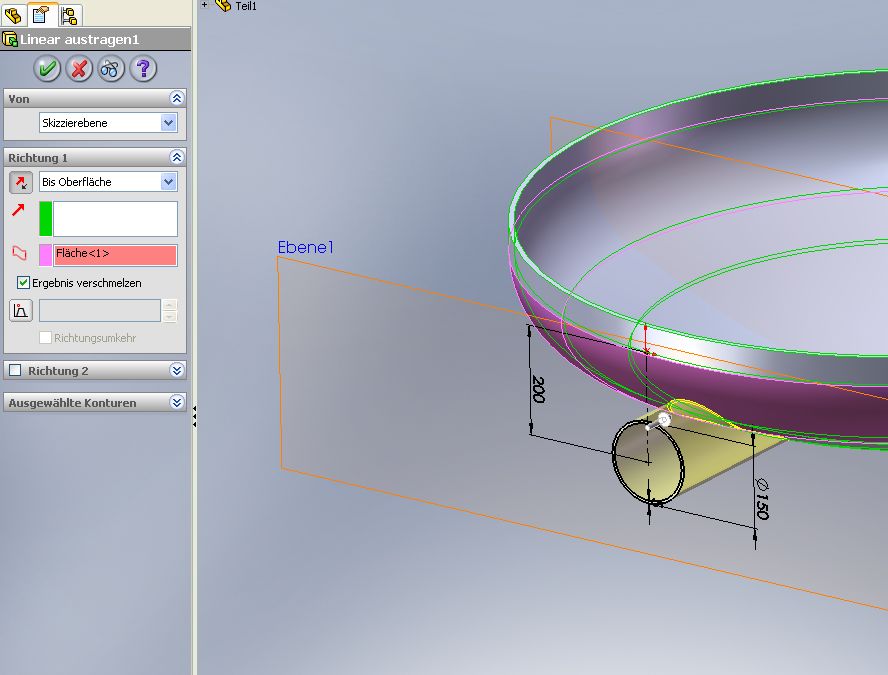Switch to the PropertyManager tab

click(42, 14)
